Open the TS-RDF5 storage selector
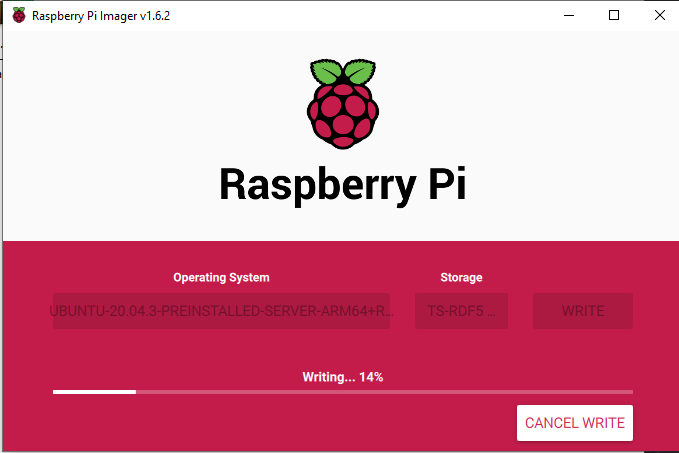This screenshot has height=453, width=679. (x=461, y=311)
